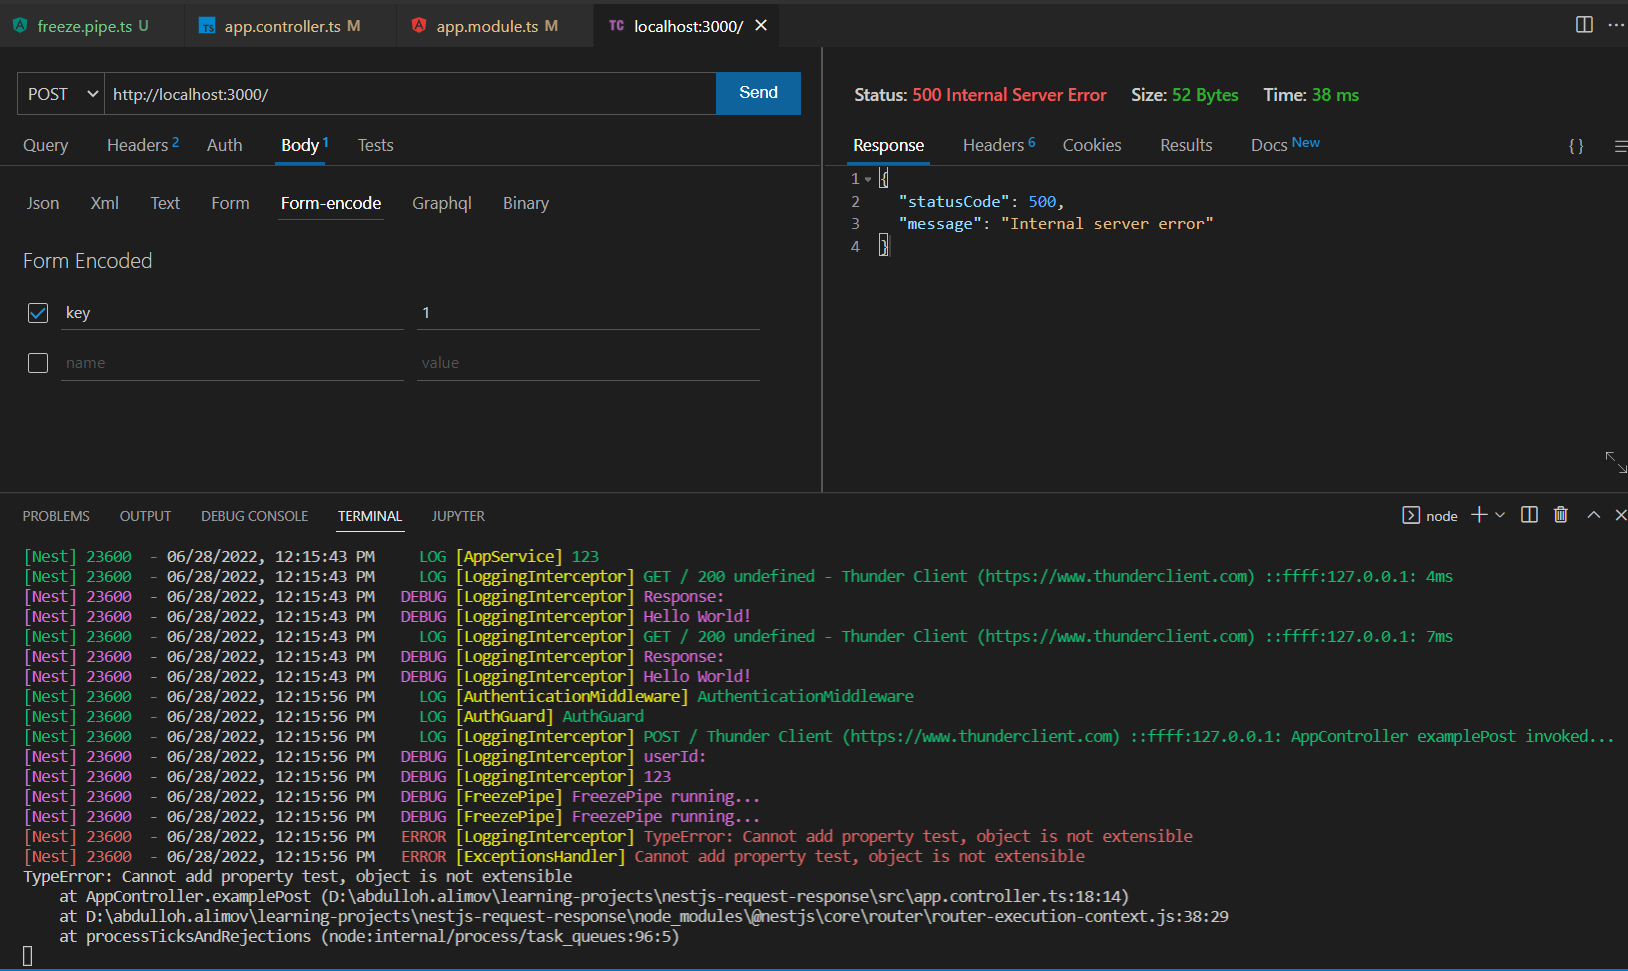Image resolution: width=1628 pixels, height=971 pixels.
Task: Click the curly braces format icon in response
Action: coord(1576,146)
